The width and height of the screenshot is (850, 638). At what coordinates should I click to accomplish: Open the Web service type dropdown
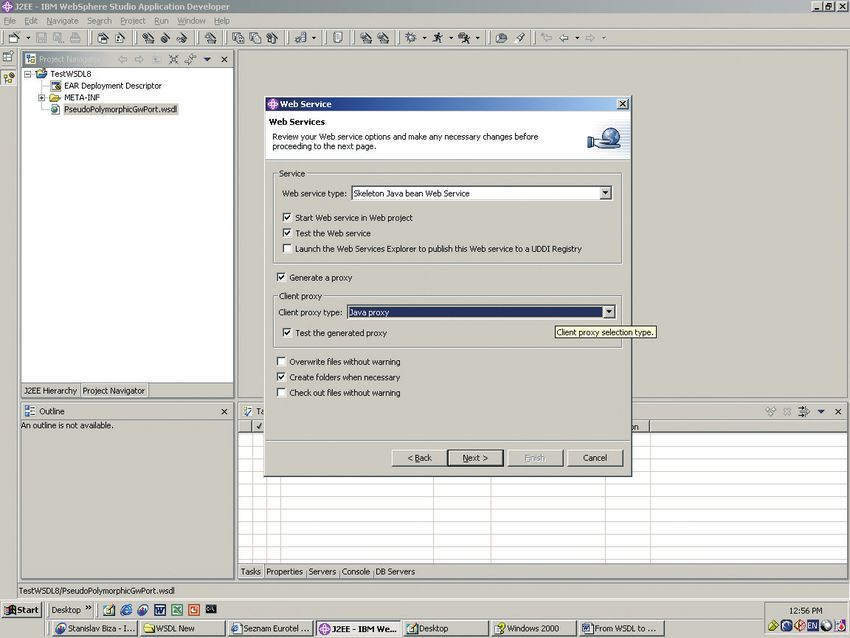click(x=605, y=193)
